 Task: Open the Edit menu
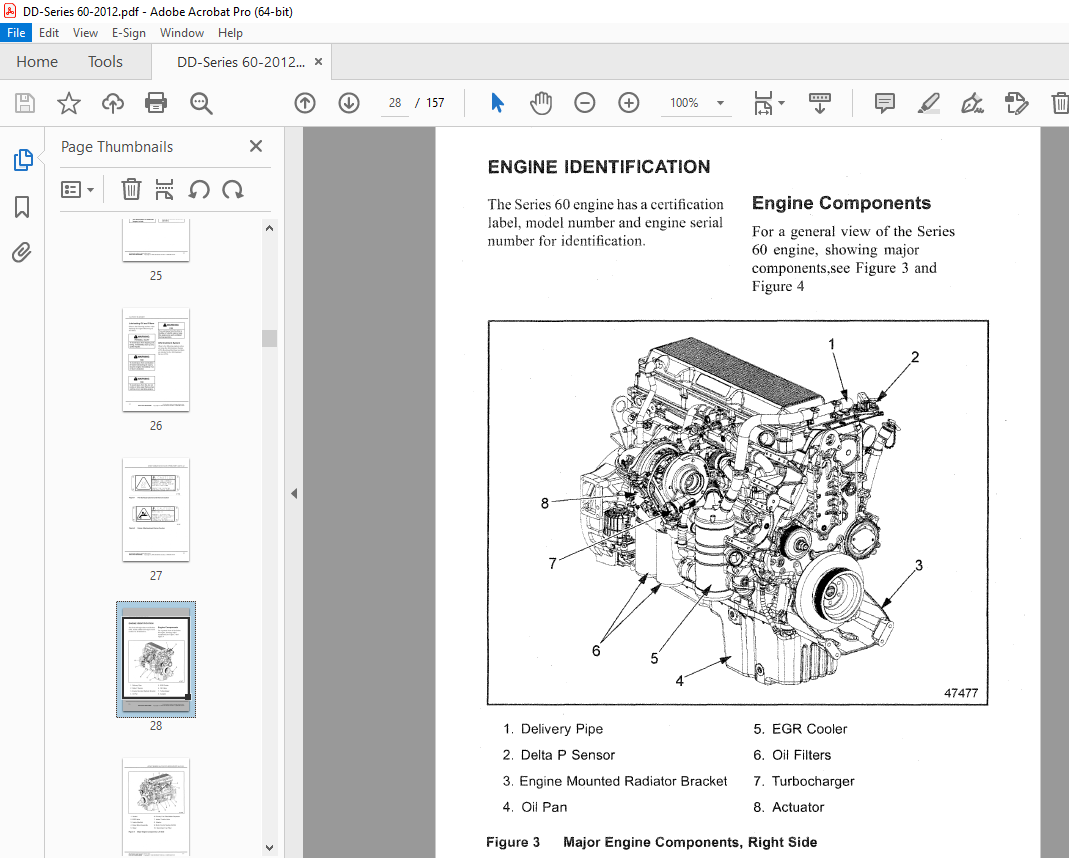(48, 33)
